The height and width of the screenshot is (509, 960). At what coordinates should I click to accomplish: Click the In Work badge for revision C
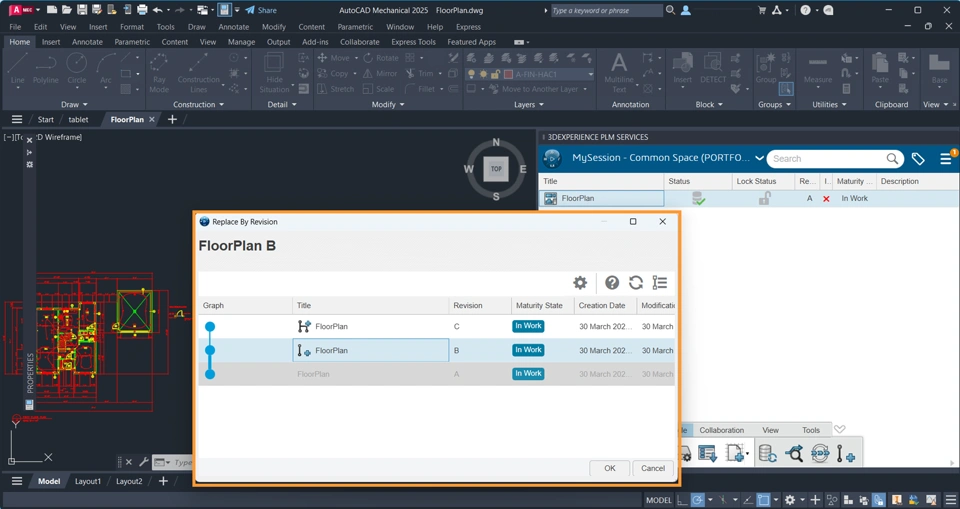pyautogui.click(x=528, y=326)
